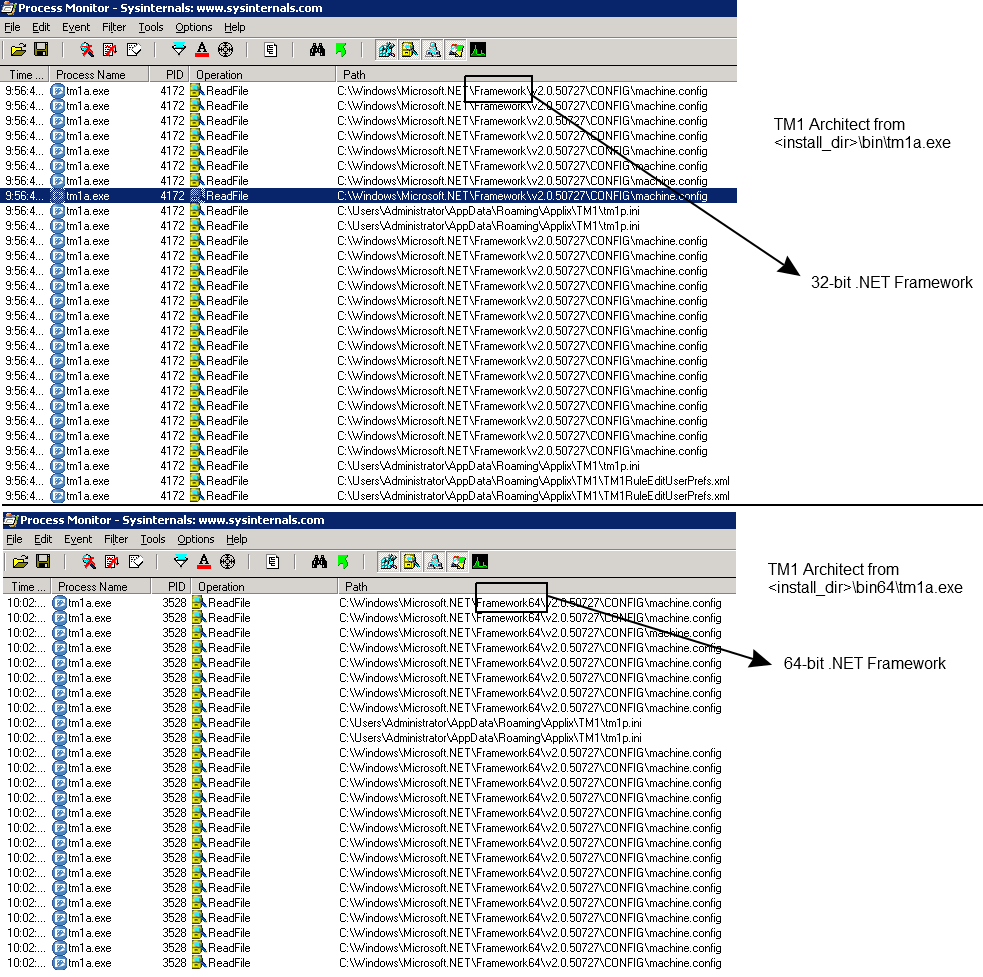
Task: Toggle Autoscroll icon in top window toolbar
Action: [110, 50]
